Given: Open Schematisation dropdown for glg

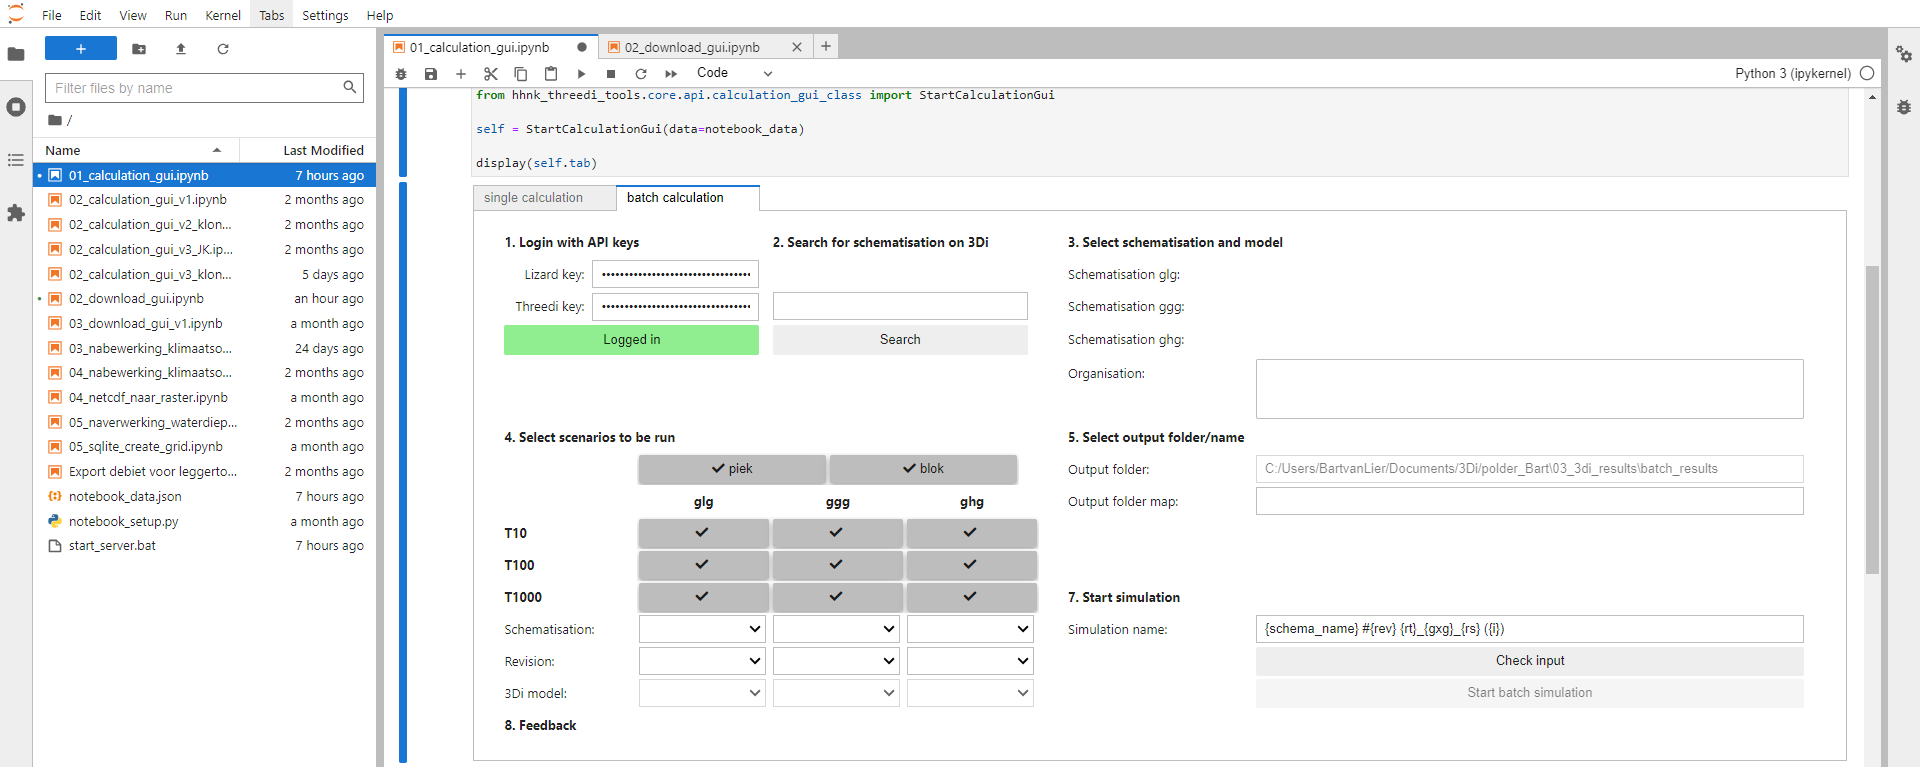Looking at the screenshot, I should pyautogui.click(x=702, y=629).
